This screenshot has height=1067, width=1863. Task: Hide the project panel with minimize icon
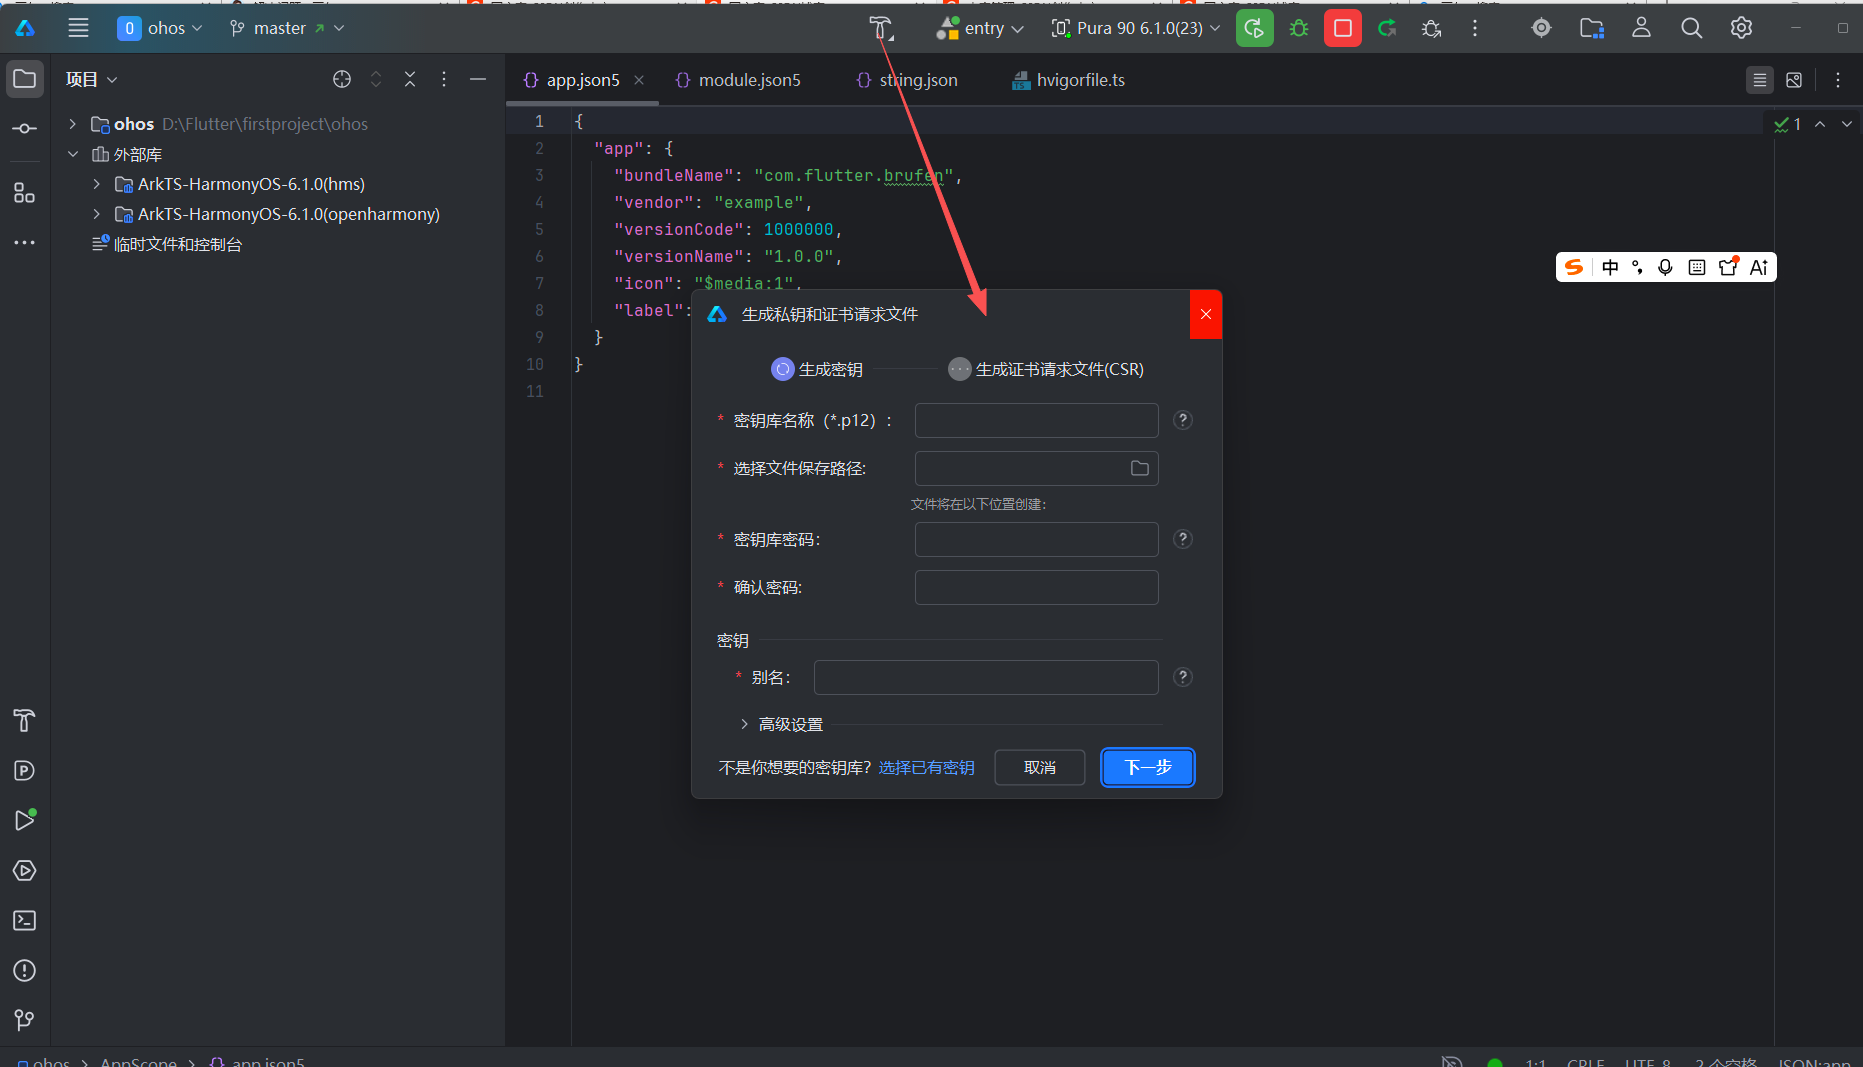point(478,79)
